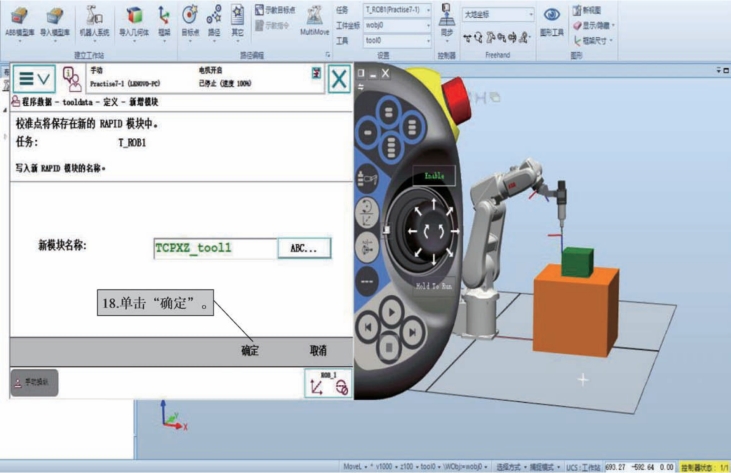Screen dimensions: 731x473
Task: Select Freehand multi-robot jog tool
Action: point(525,38)
